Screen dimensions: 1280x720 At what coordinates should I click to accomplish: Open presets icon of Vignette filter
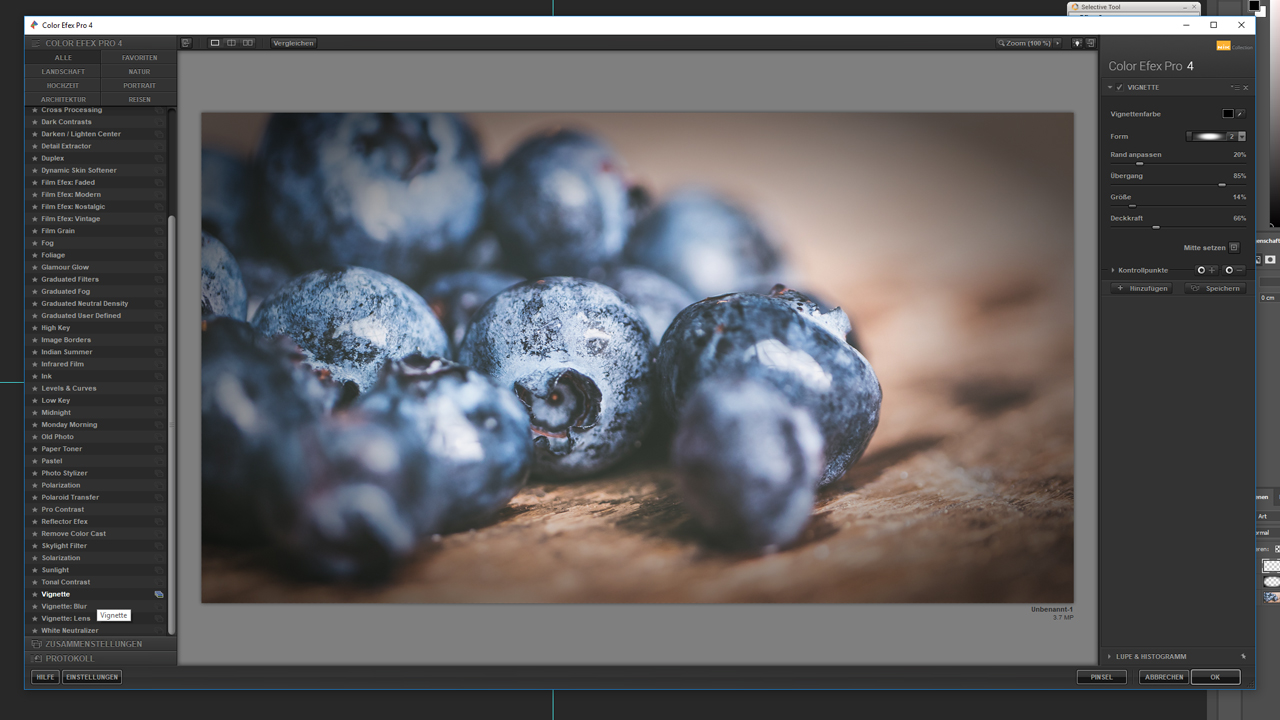(x=159, y=594)
